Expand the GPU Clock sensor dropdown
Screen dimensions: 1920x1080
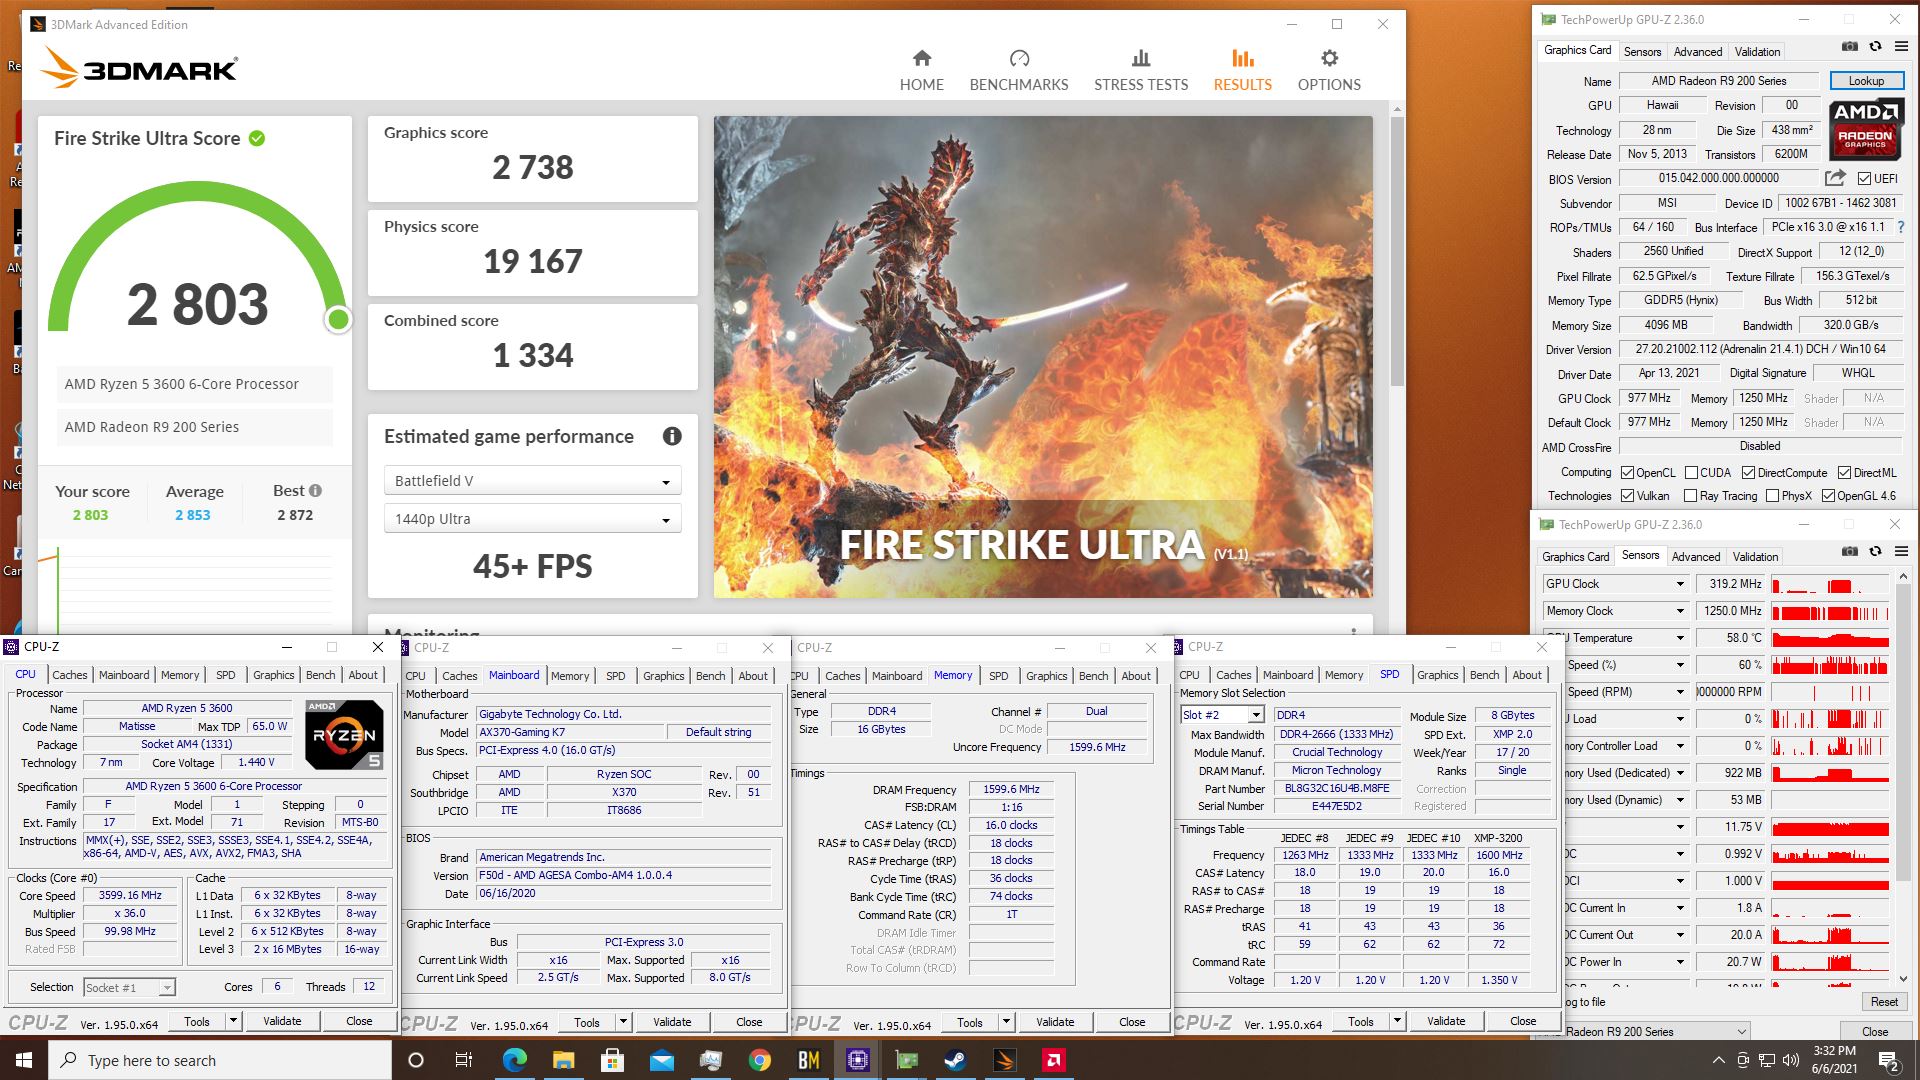(1680, 584)
